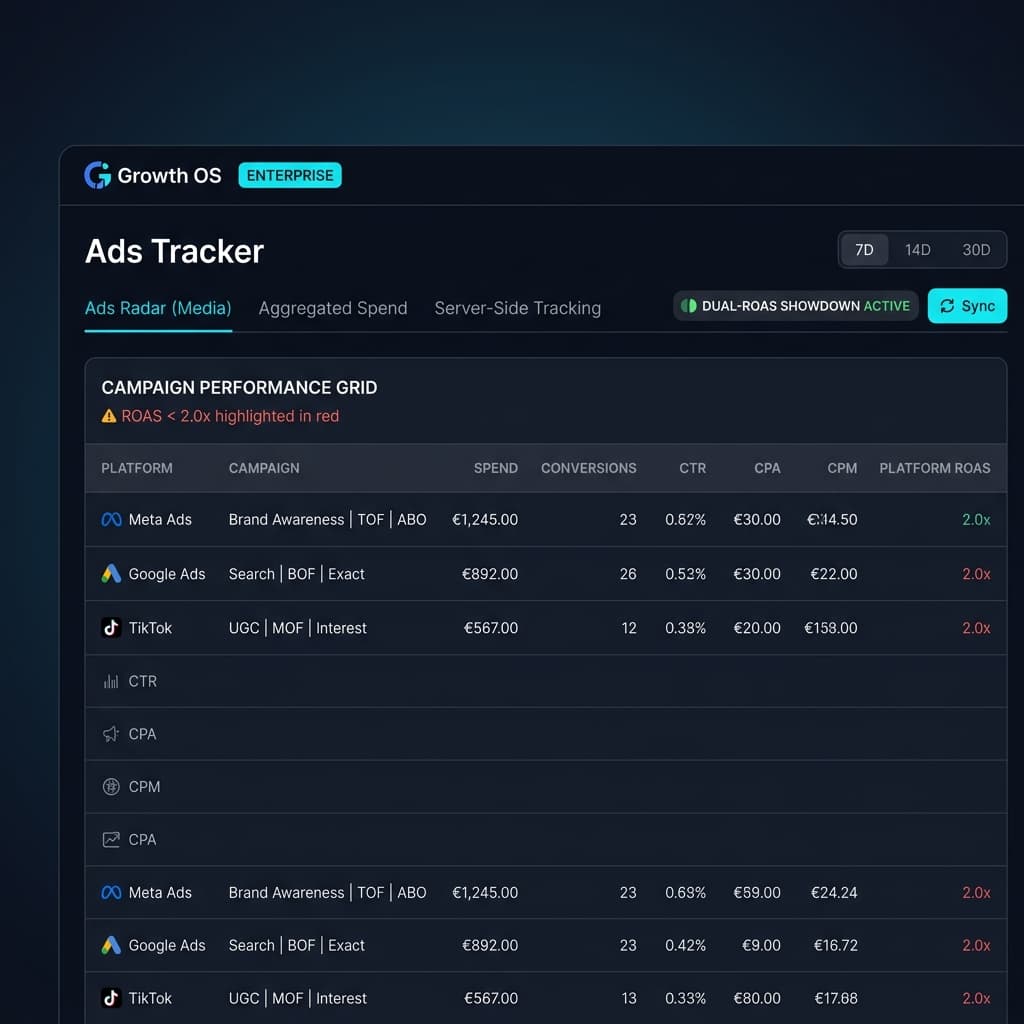Click the TikTok icon in the 12 conversions row
The image size is (1024, 1024).
click(111, 628)
